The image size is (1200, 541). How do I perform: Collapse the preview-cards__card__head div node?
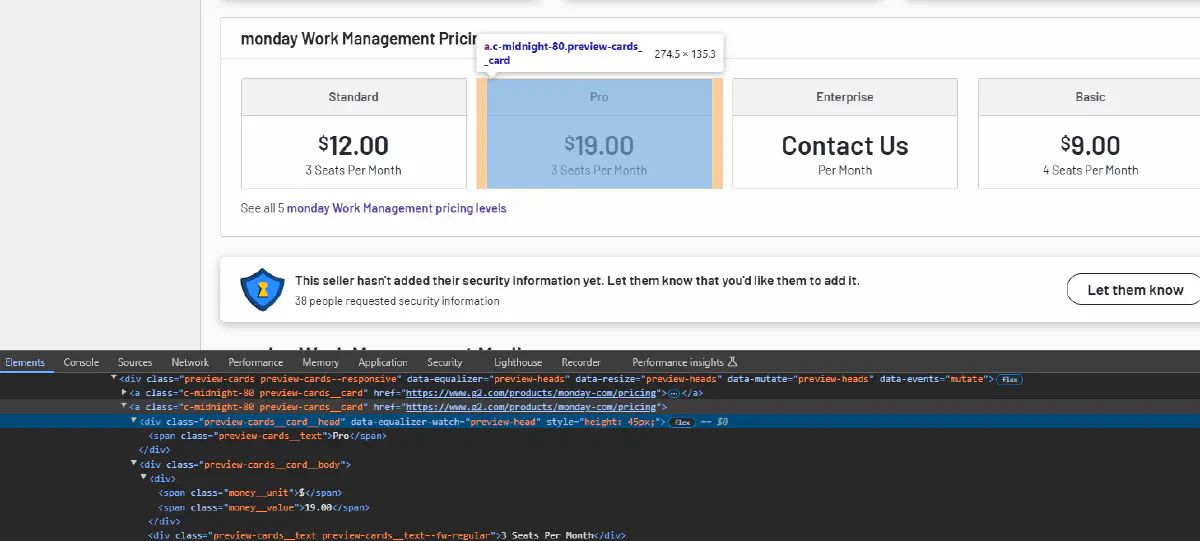click(133, 422)
